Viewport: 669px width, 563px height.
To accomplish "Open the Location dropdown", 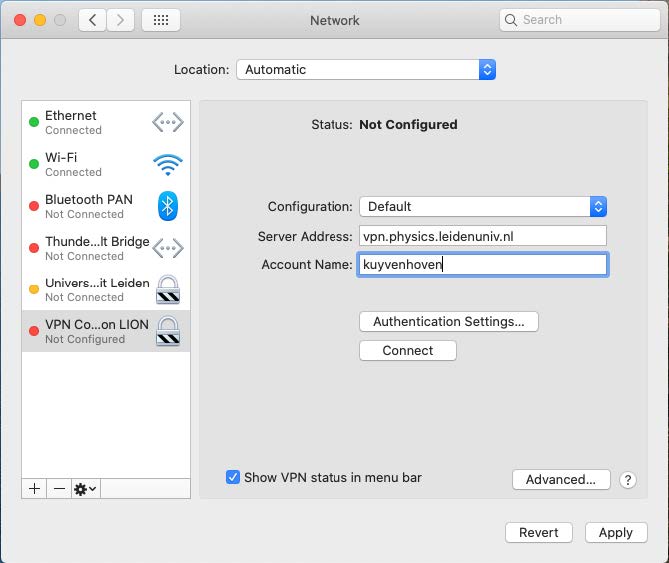I will coord(366,70).
